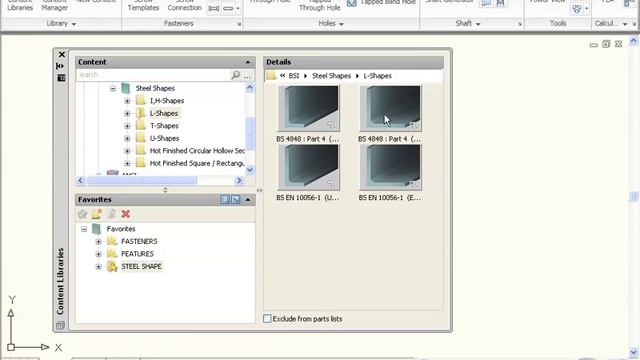Click the splitter arrow left of Details panel

coord(259,190)
